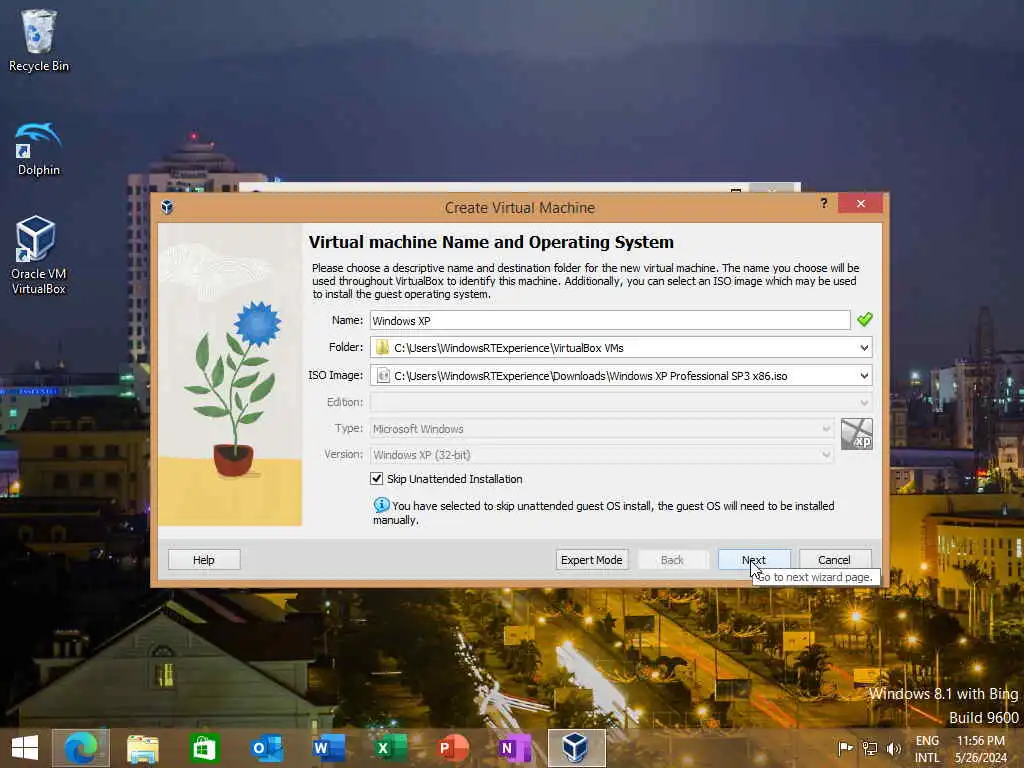
Task: Click the Version dropdown showing Windows XP (32-bit)
Action: tap(601, 455)
